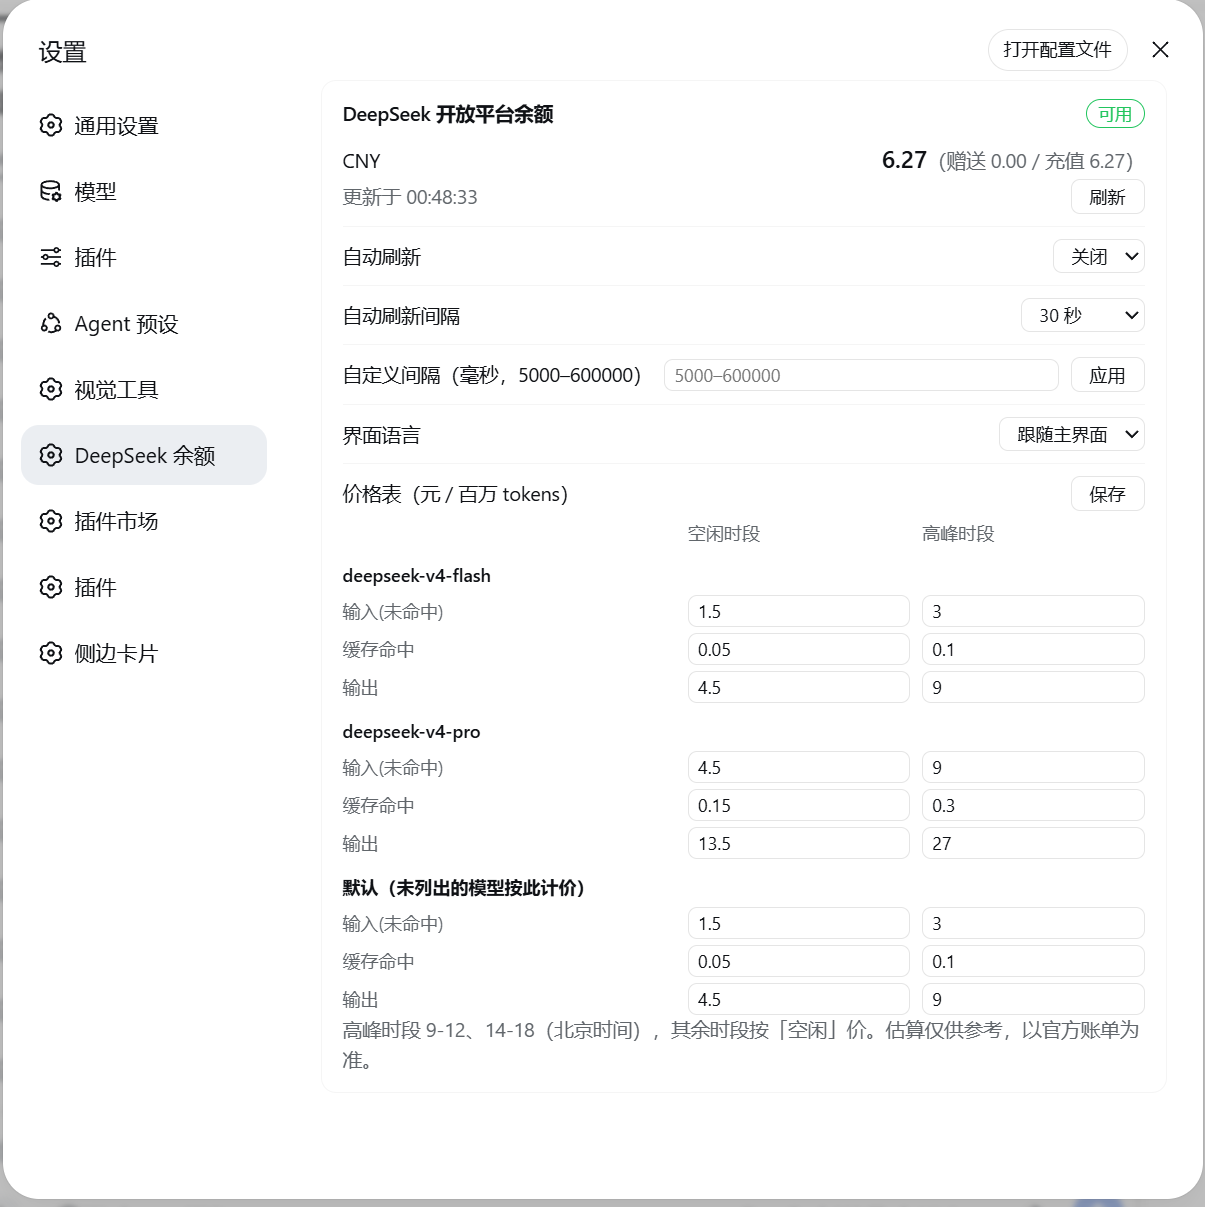Edit deepseek-v4-flash peak input price 3

(x=1033, y=611)
